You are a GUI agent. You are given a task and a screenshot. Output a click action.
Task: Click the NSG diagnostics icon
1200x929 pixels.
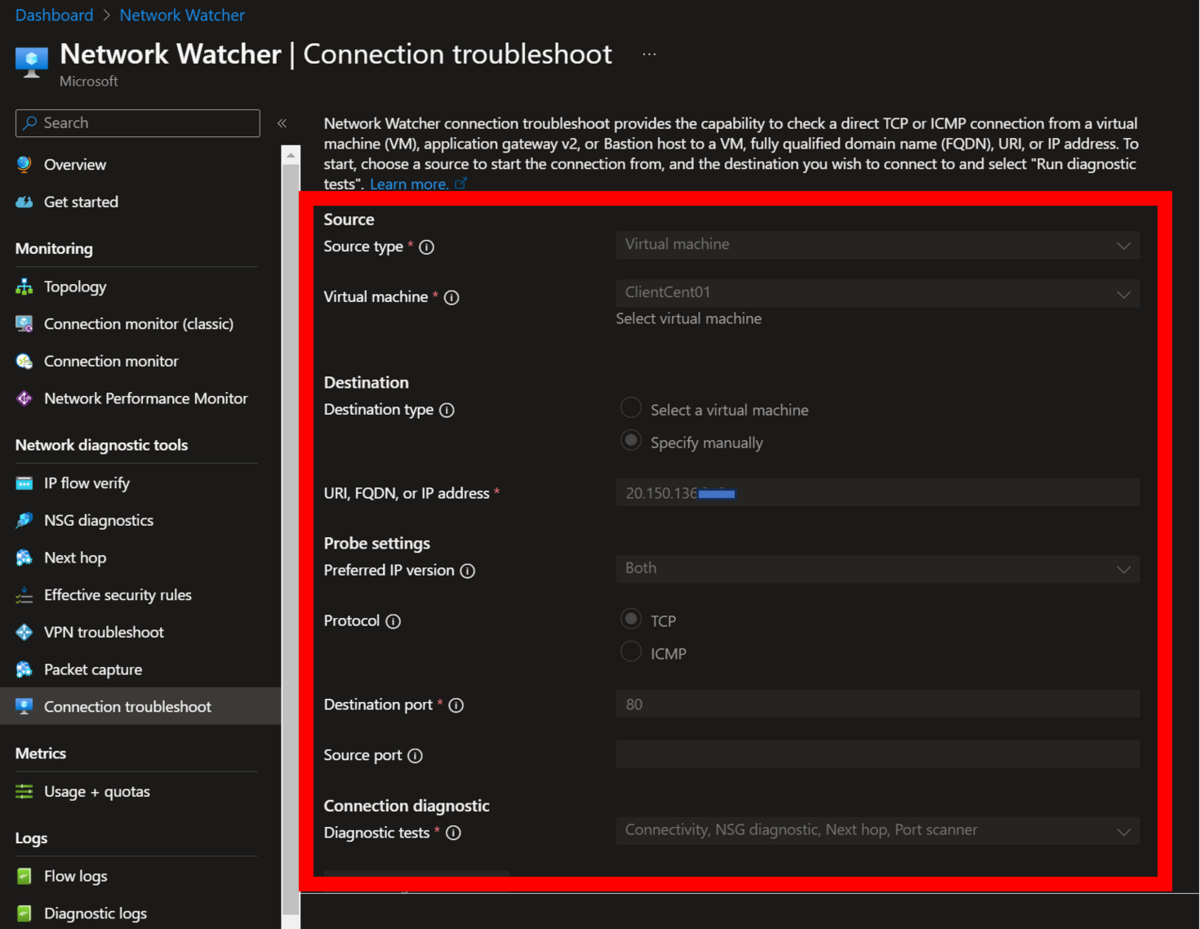[24, 520]
